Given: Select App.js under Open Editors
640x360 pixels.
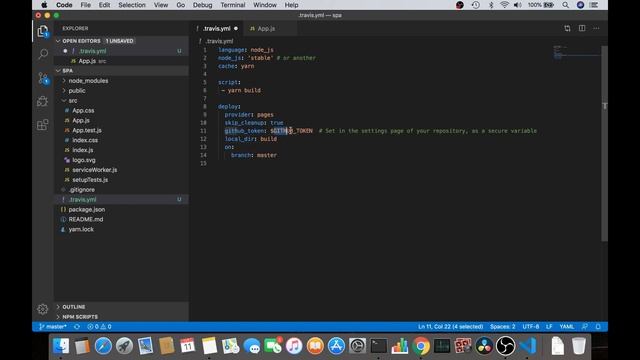Looking at the screenshot, I should pyautogui.click(x=122, y=61).
